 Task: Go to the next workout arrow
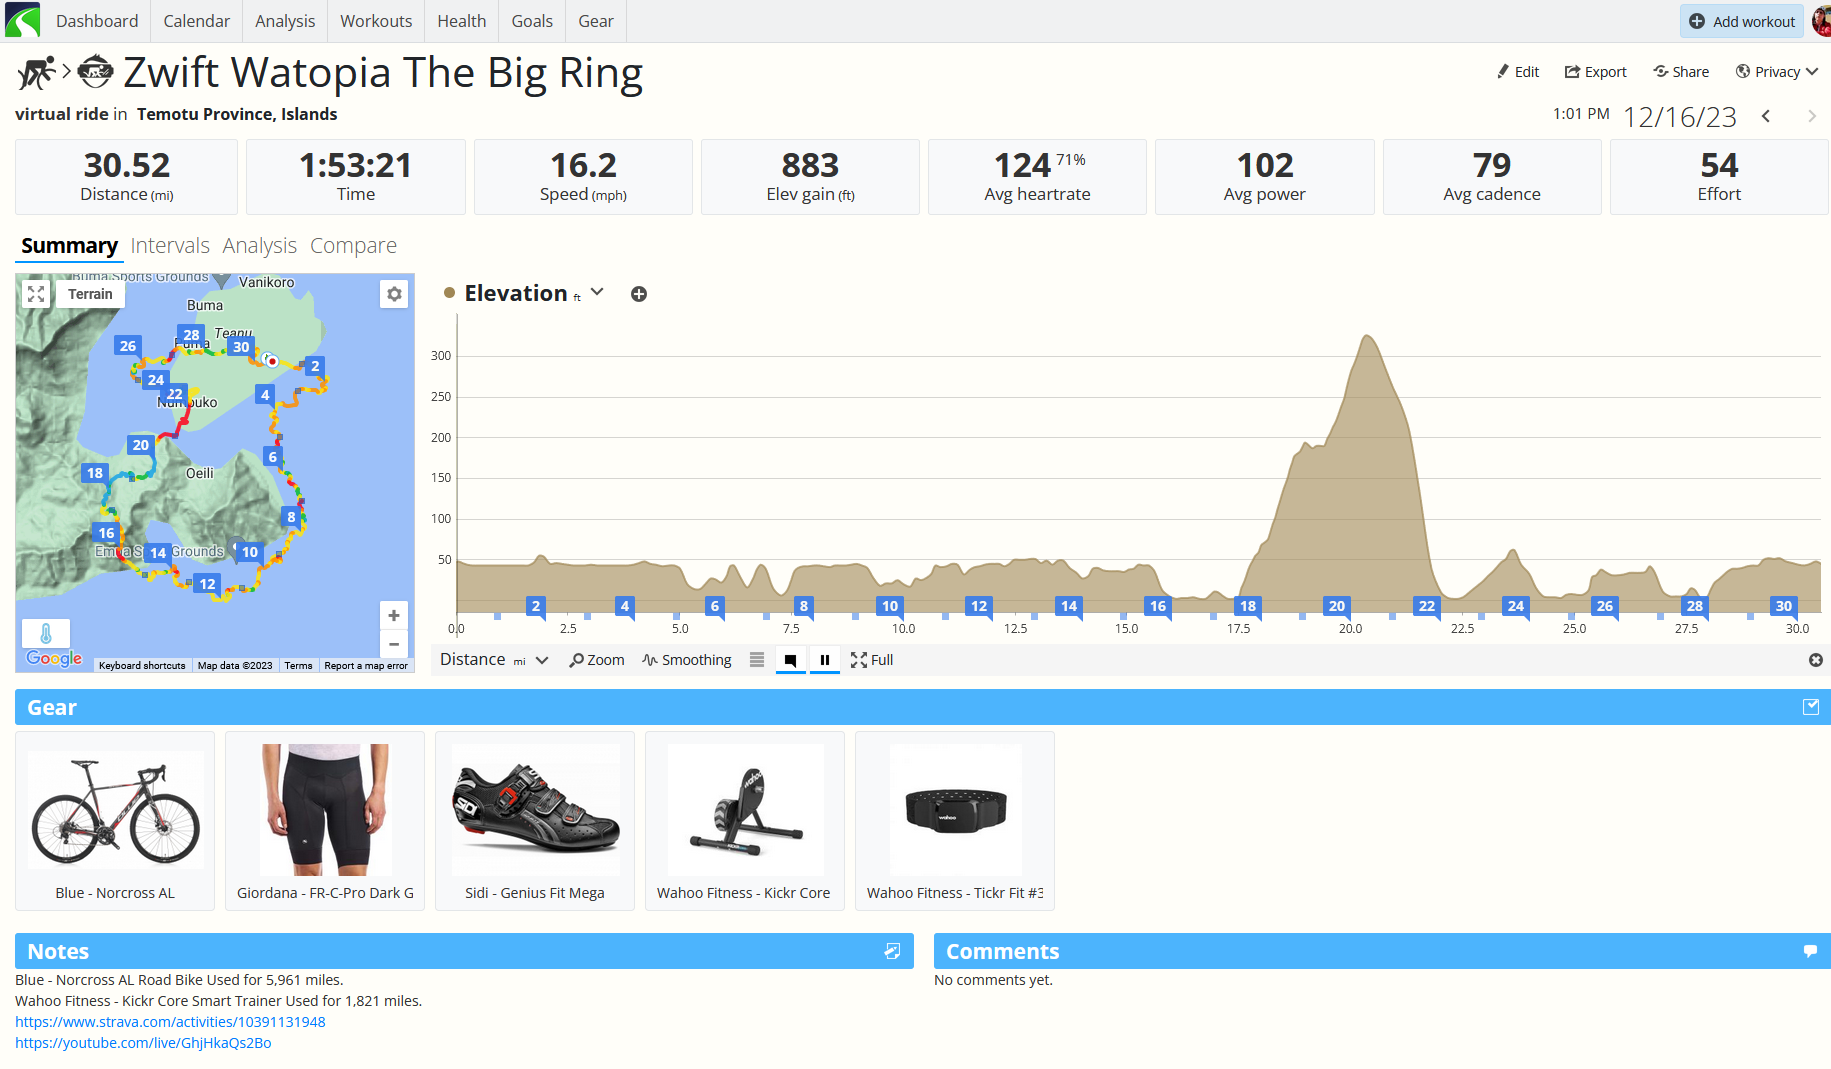[1812, 116]
